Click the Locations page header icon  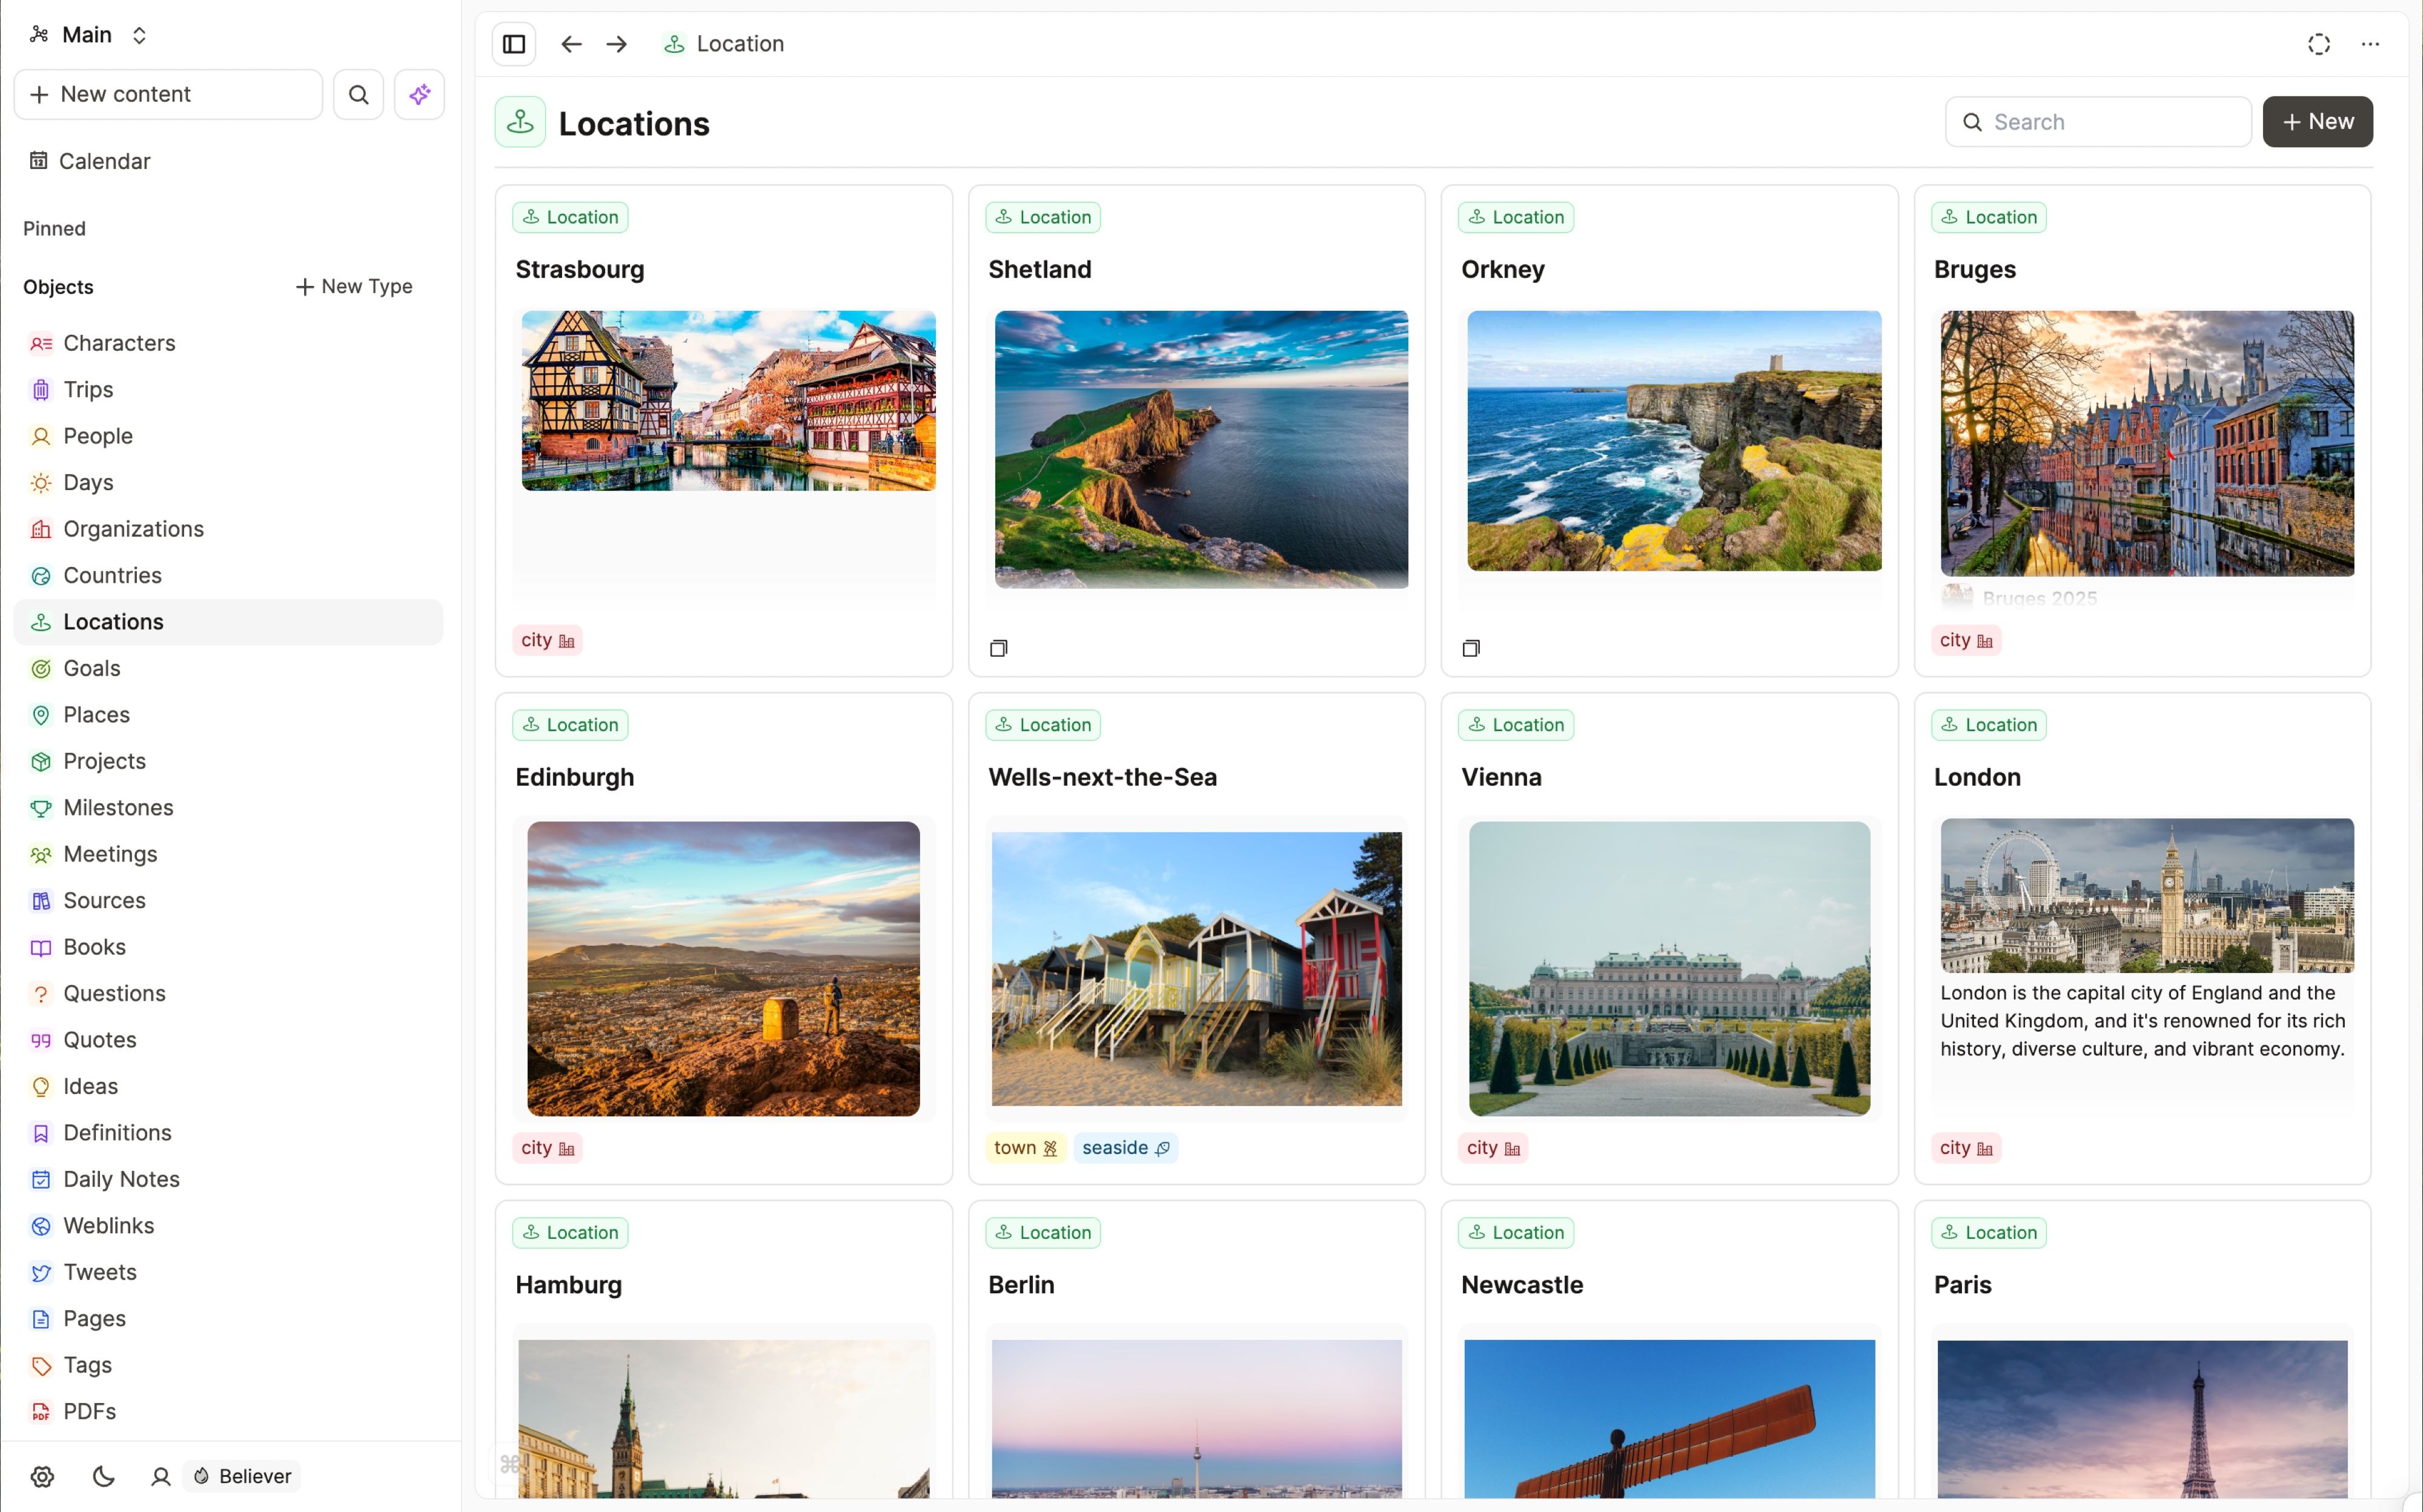tap(520, 122)
